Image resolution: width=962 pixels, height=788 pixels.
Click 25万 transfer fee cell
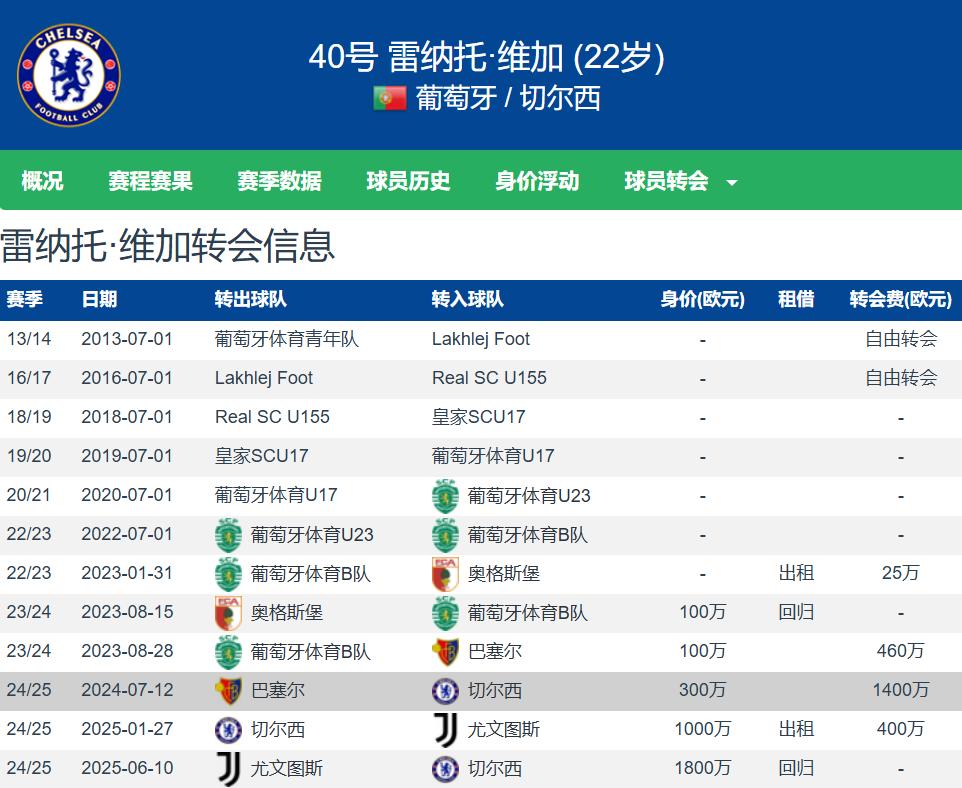pyautogui.click(x=901, y=573)
